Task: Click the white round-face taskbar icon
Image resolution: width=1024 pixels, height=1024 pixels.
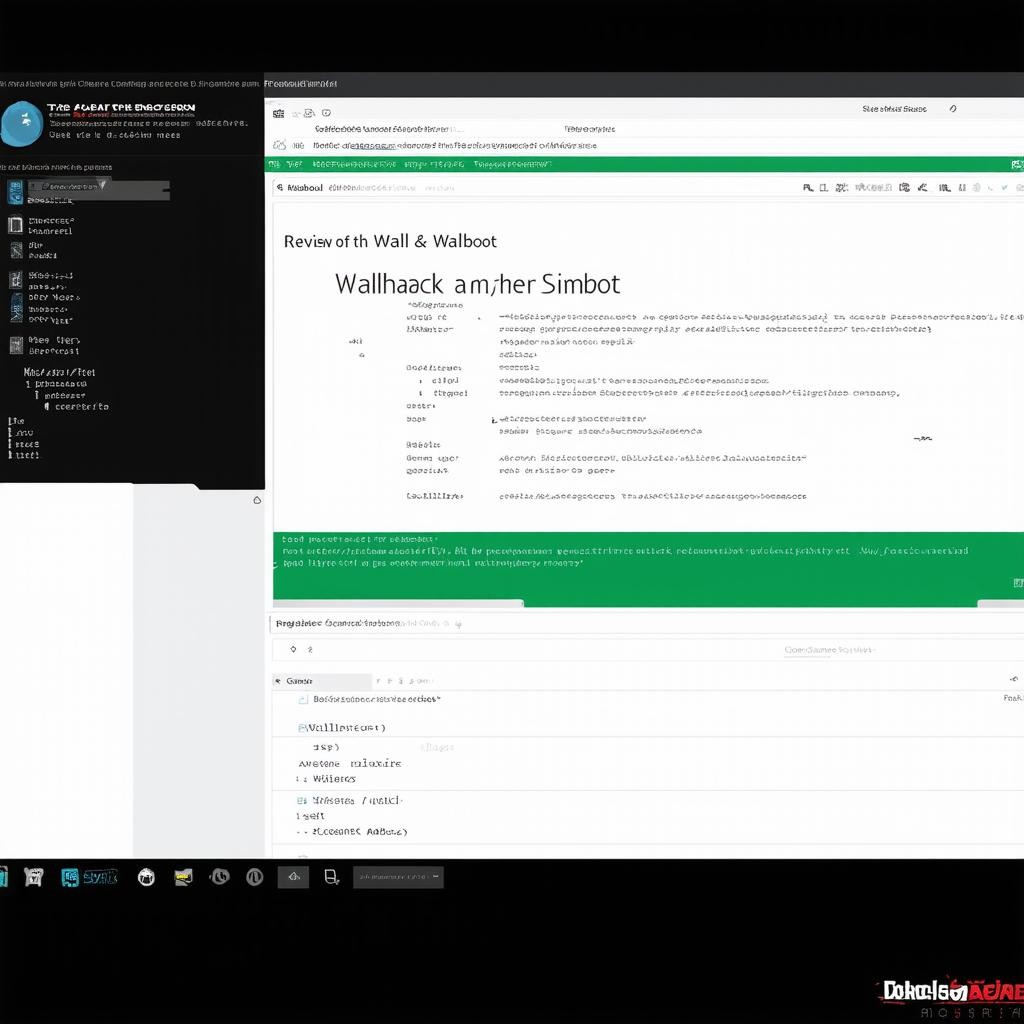Action: 146,878
